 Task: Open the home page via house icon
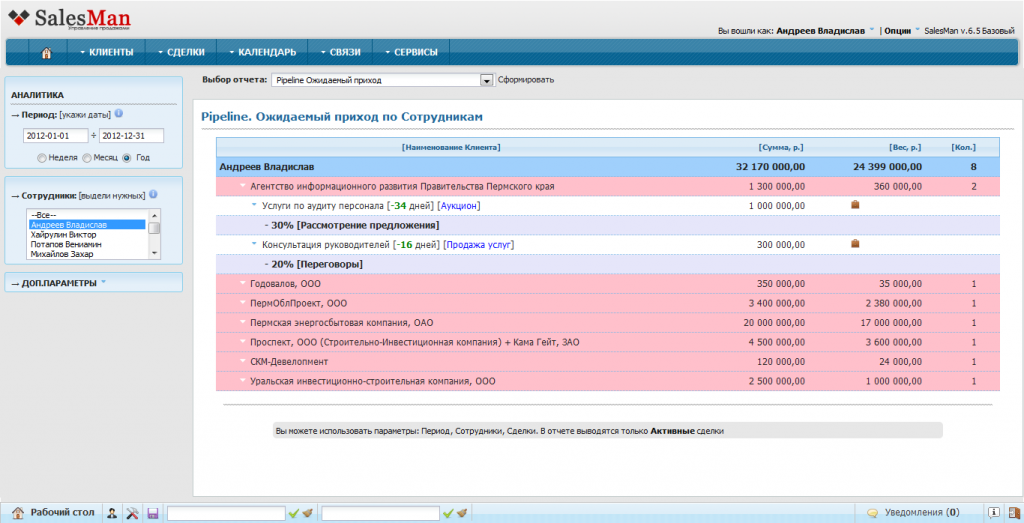46,53
